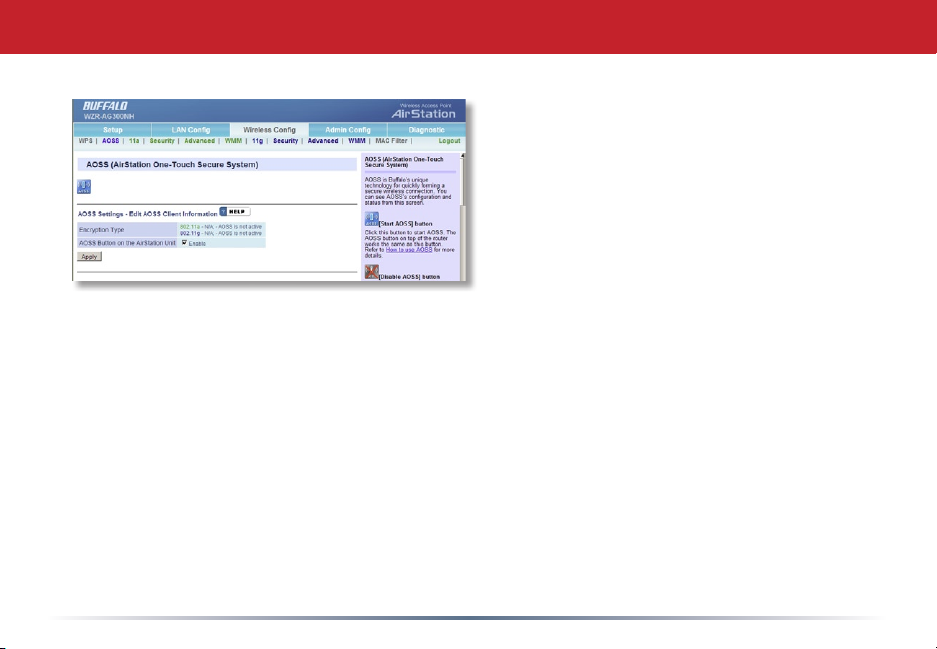Click the Apply button
The width and height of the screenshot is (937, 649).
[x=90, y=256]
